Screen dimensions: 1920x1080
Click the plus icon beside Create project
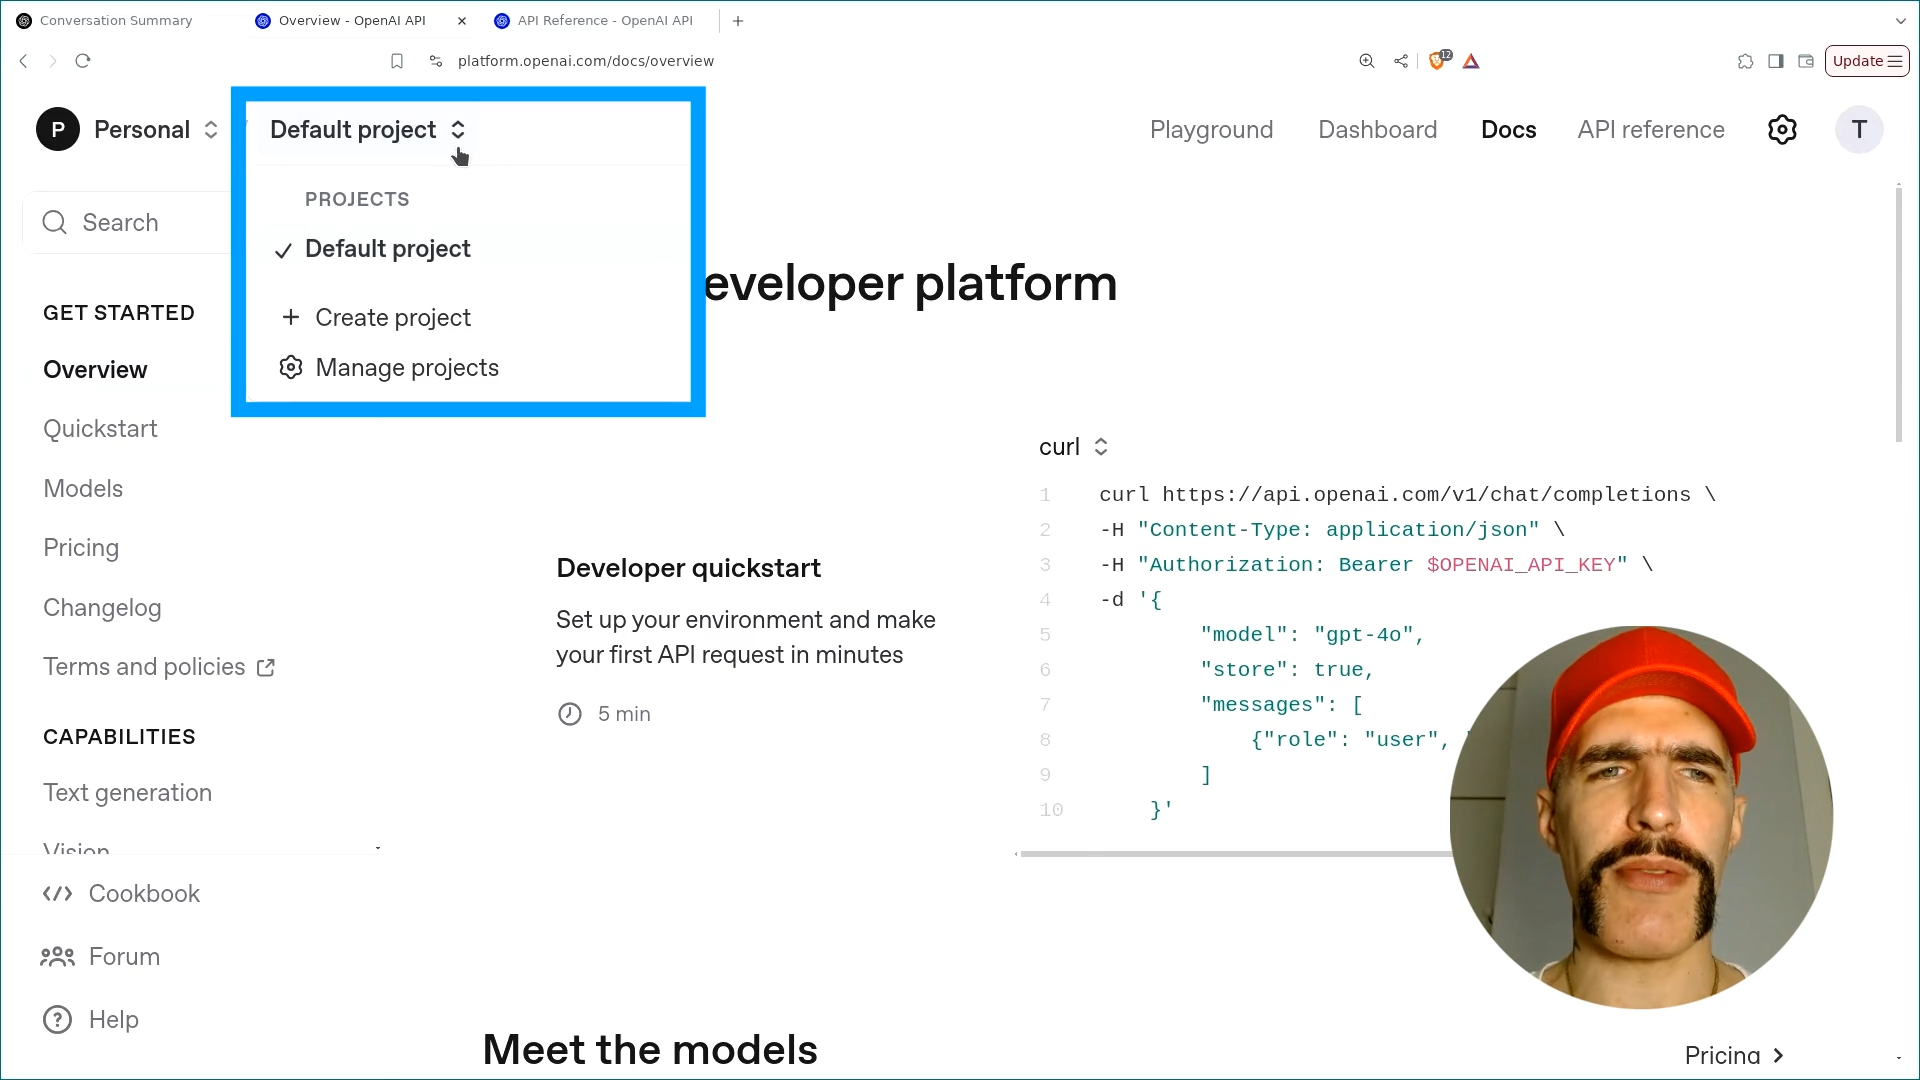[x=291, y=317]
